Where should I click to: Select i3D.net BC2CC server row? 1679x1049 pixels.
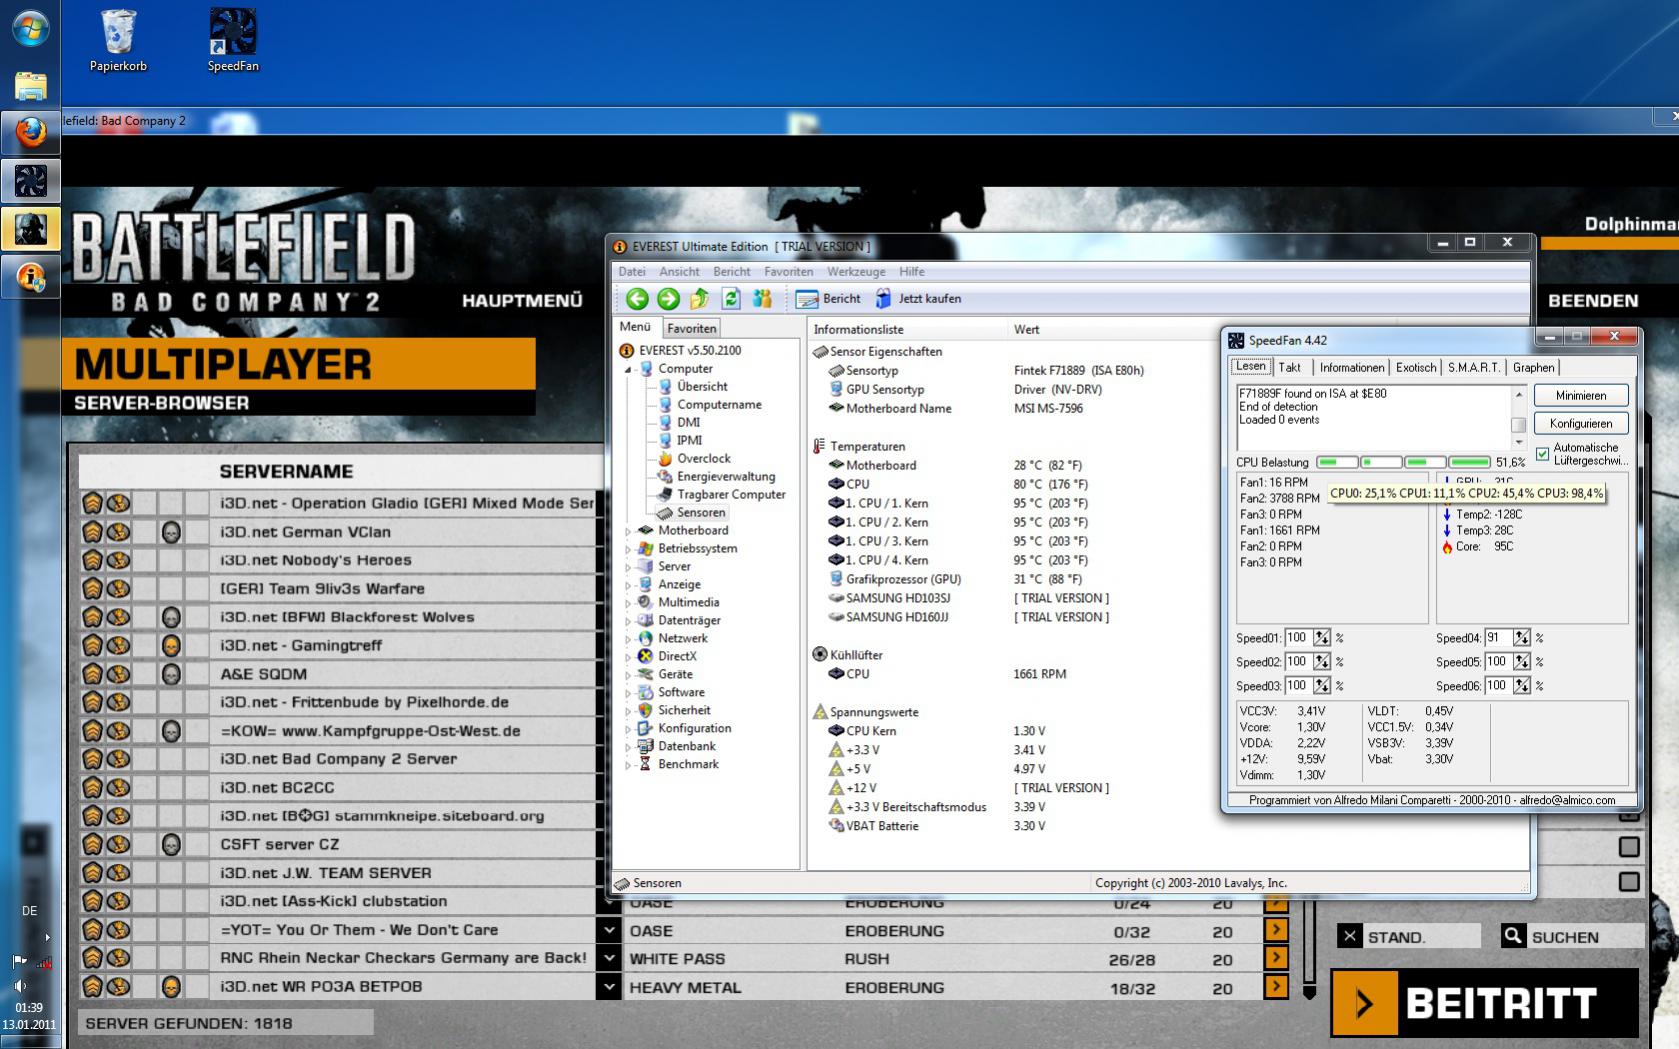pos(337,787)
